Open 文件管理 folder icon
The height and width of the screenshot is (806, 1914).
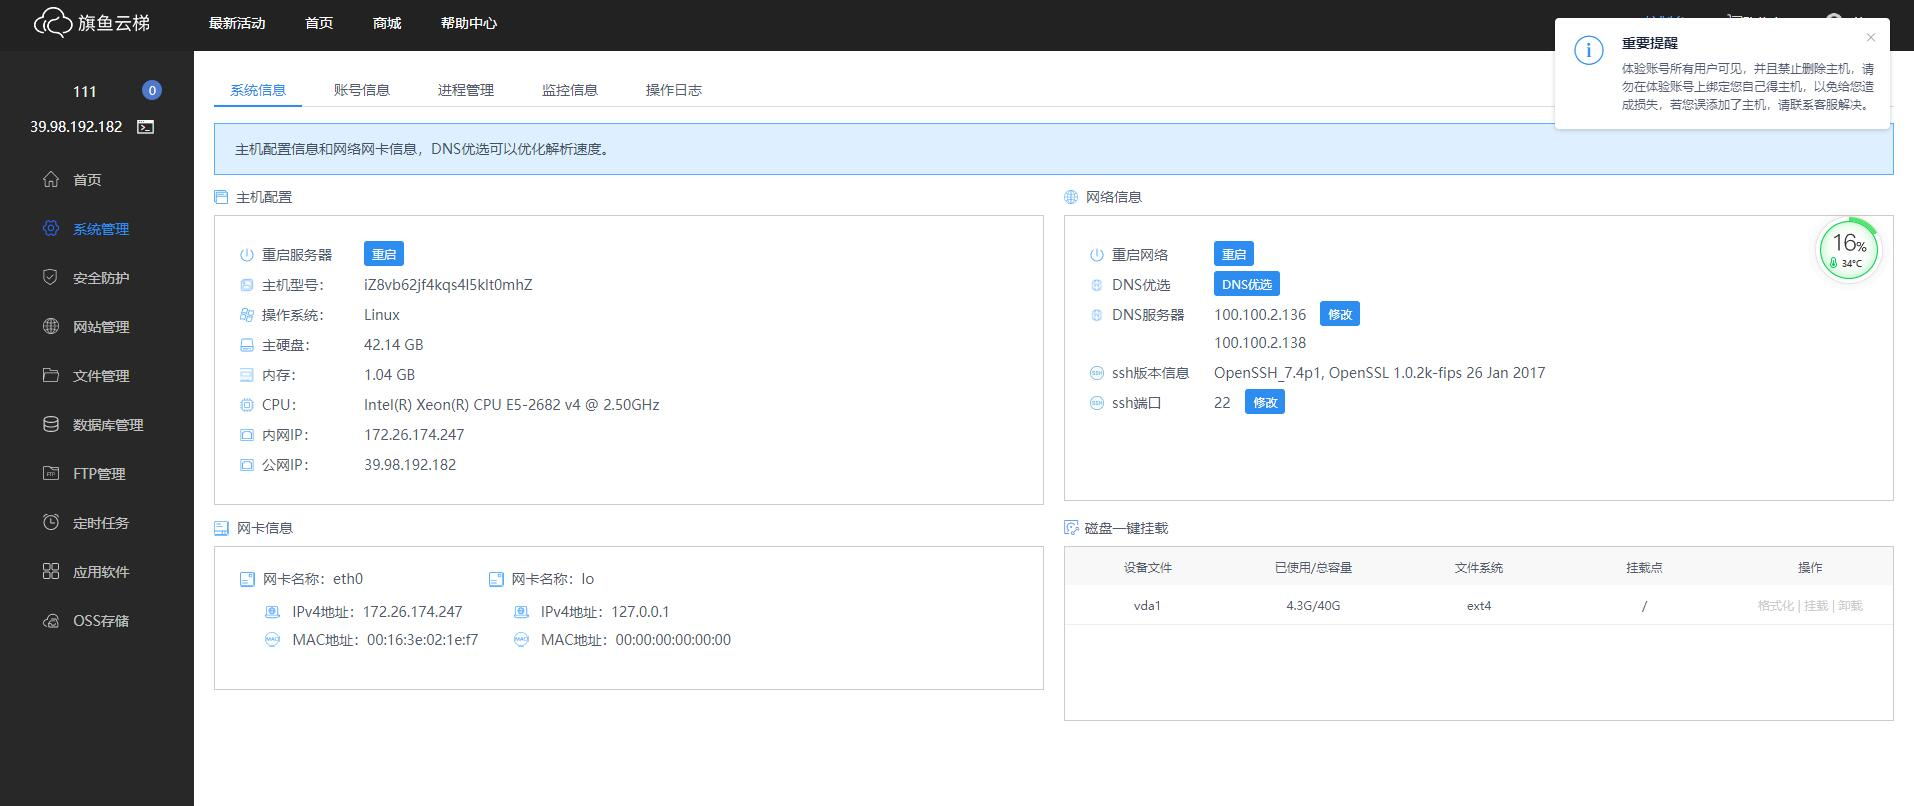[x=51, y=375]
